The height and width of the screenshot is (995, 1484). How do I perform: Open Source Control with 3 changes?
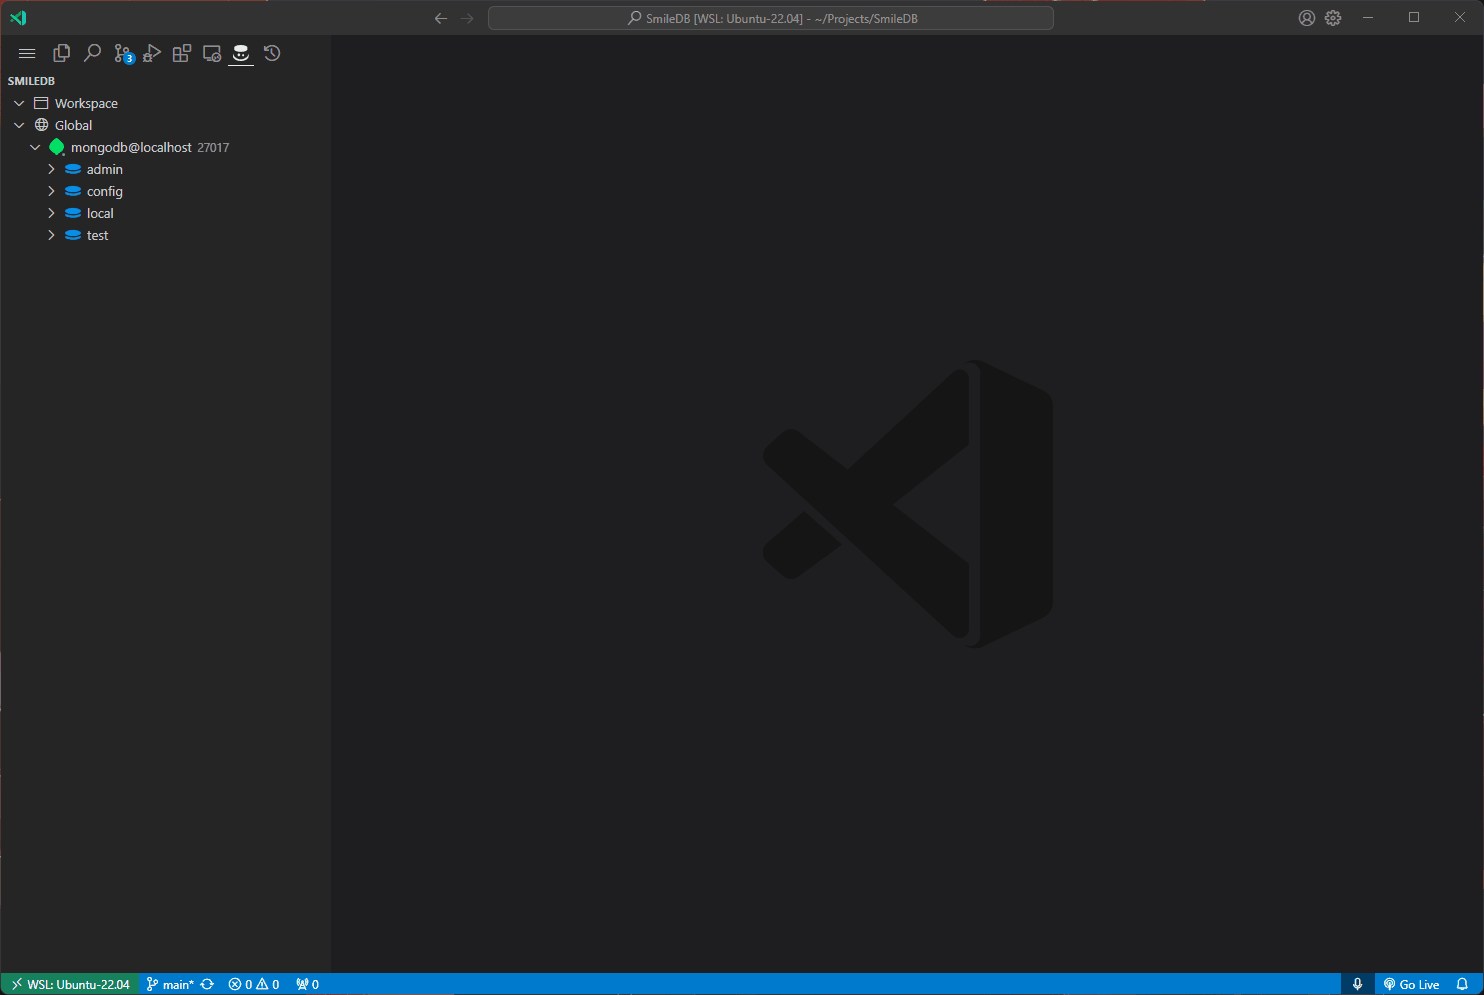[123, 54]
